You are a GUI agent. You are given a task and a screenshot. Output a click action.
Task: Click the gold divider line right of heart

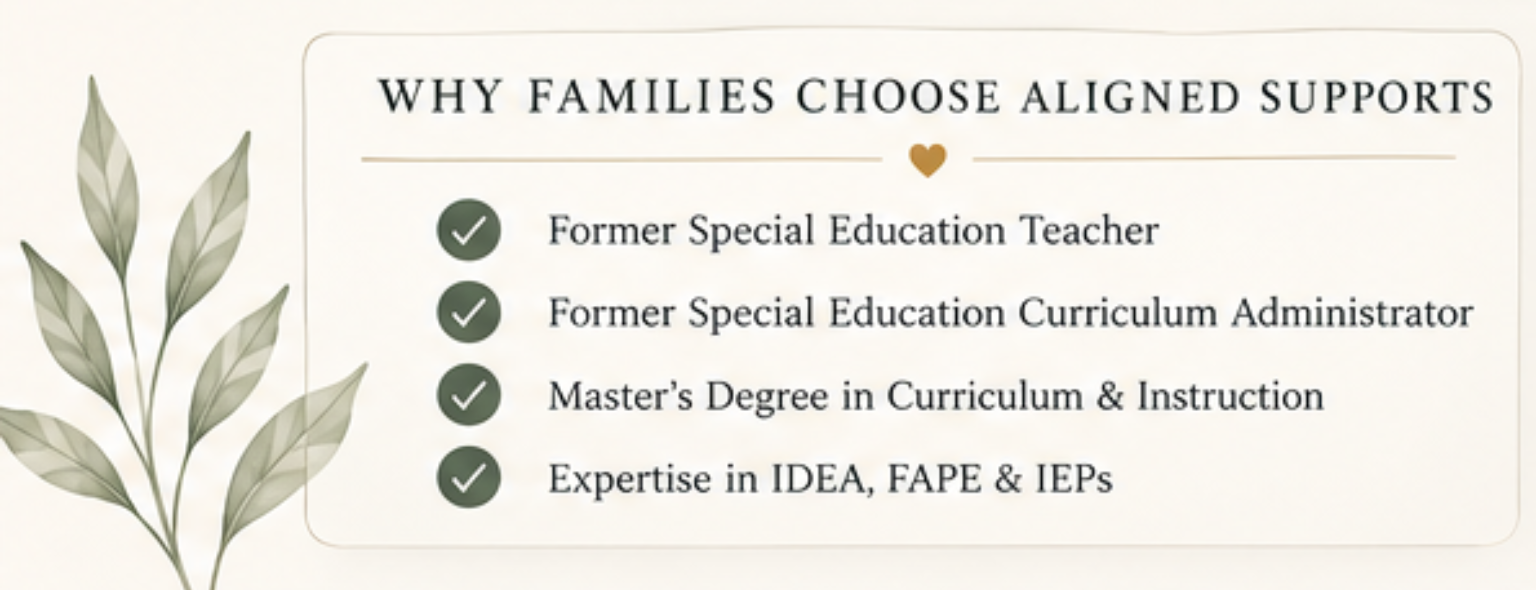[1214, 158]
